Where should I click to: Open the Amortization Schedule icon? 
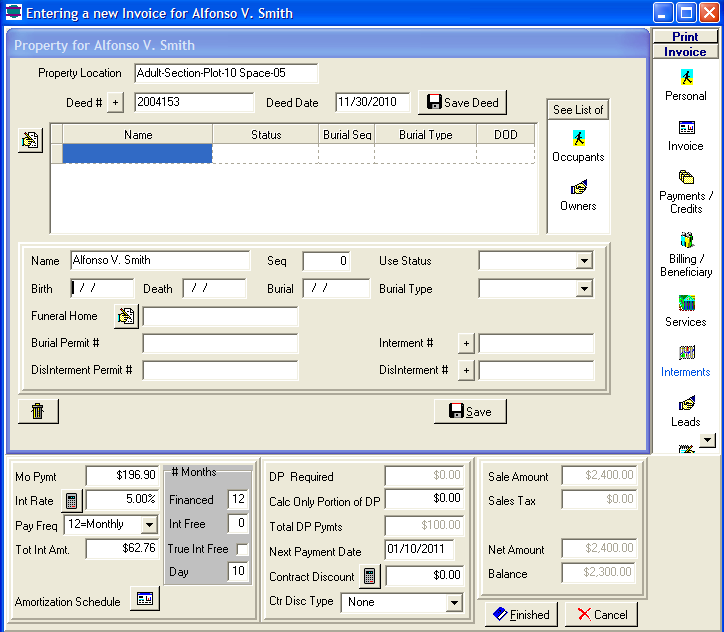click(145, 599)
